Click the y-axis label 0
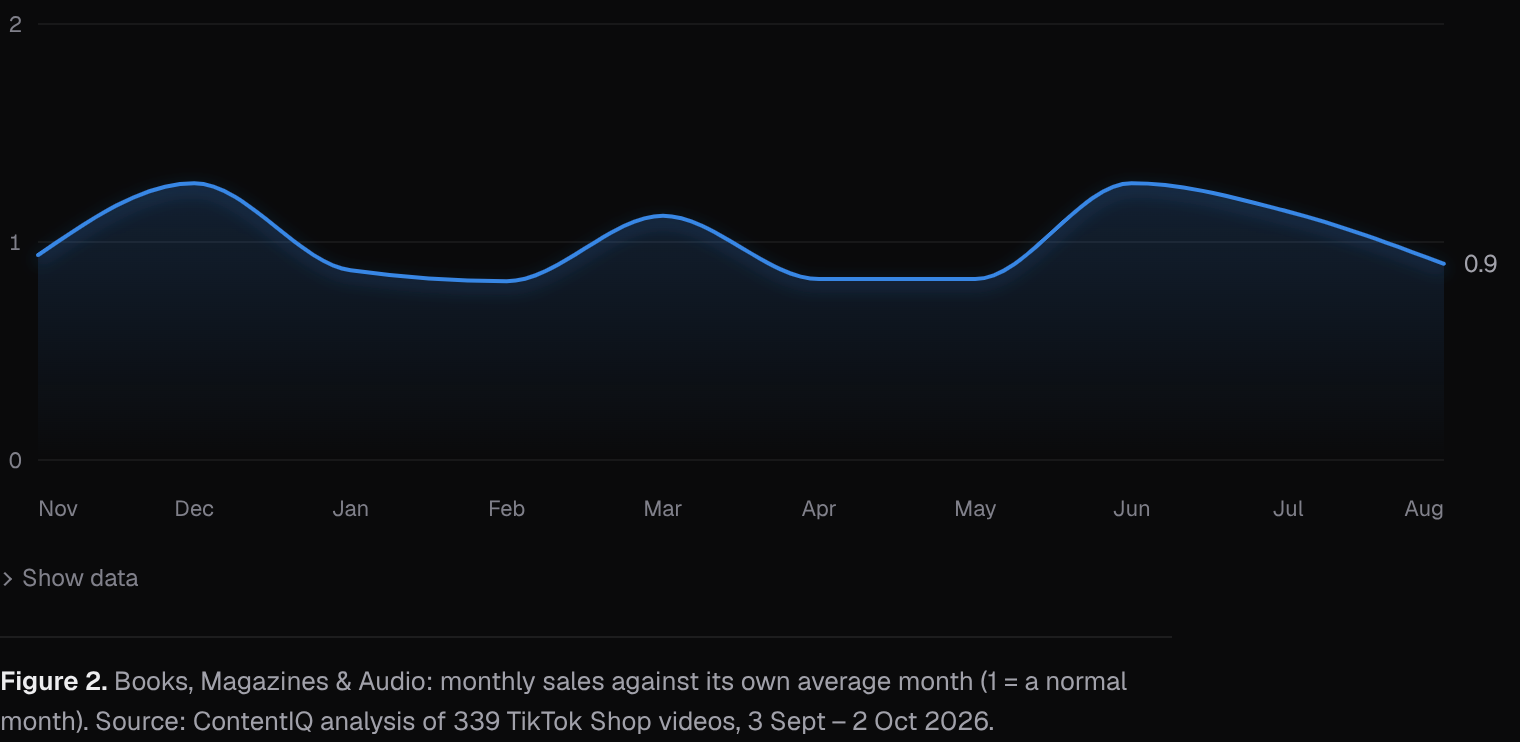Image resolution: width=1520 pixels, height=742 pixels. (x=15, y=460)
